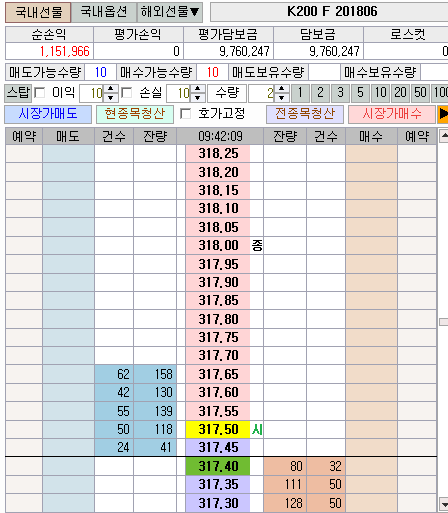Click the 스탑 button
The height and width of the screenshot is (513, 448).
[18, 93]
